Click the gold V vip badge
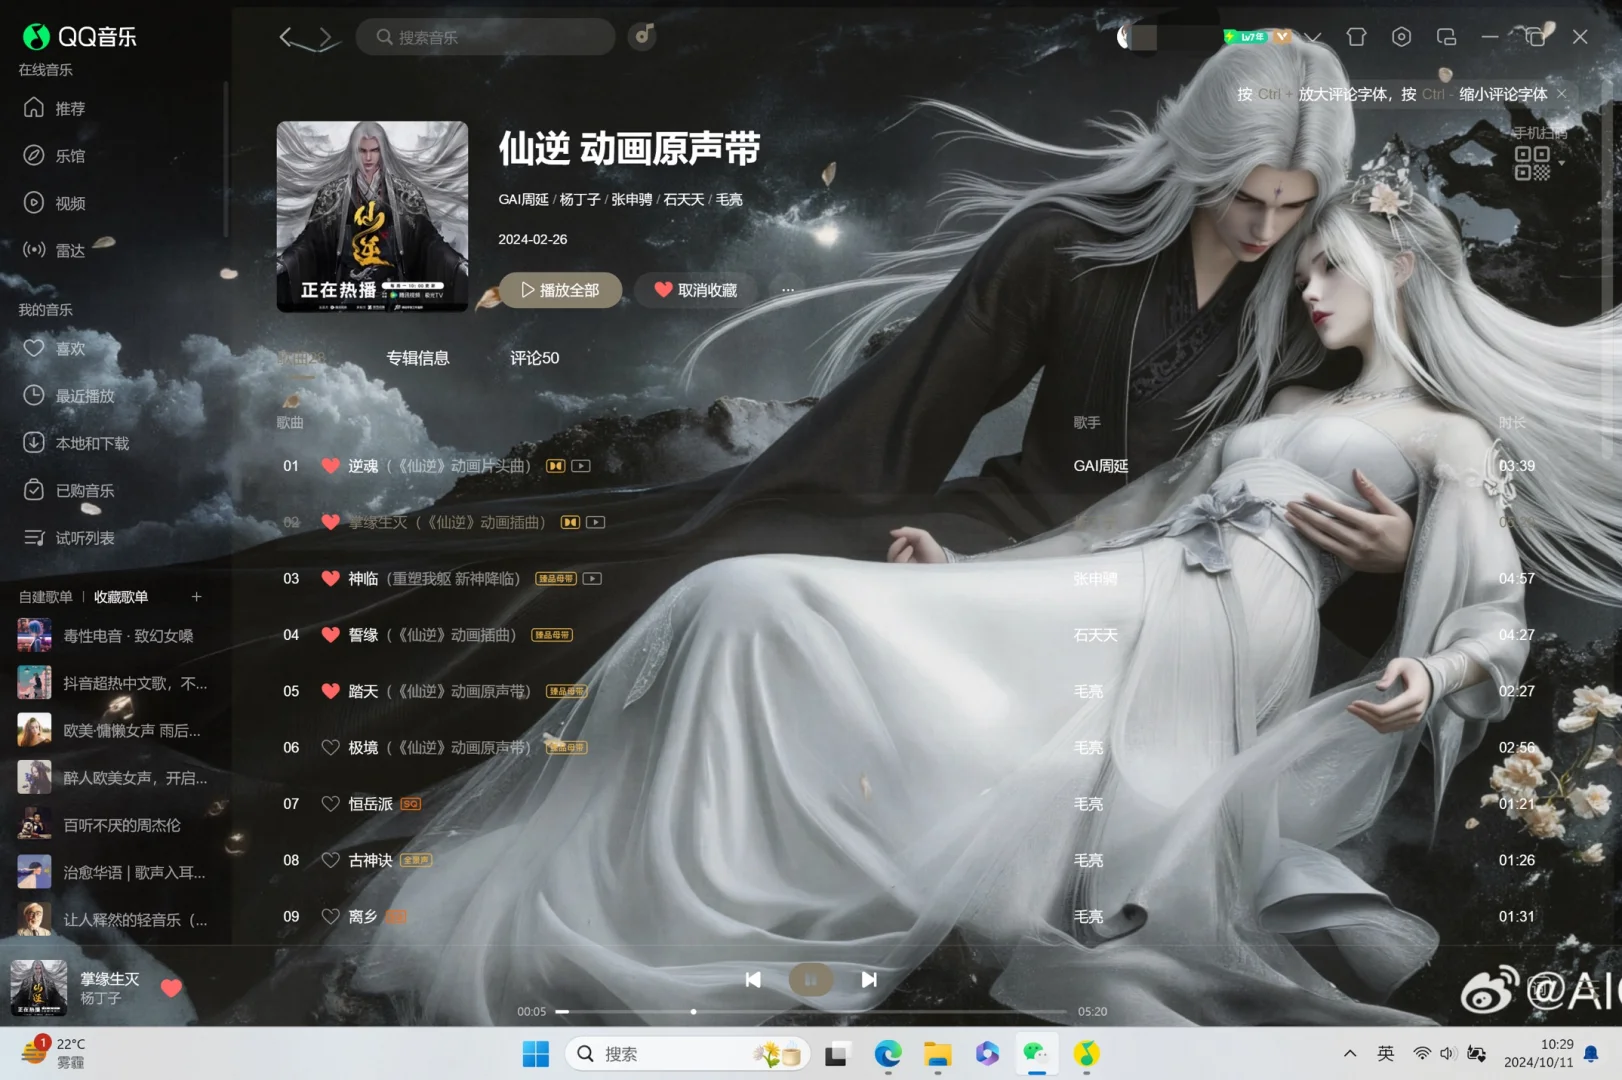 [x=1282, y=37]
